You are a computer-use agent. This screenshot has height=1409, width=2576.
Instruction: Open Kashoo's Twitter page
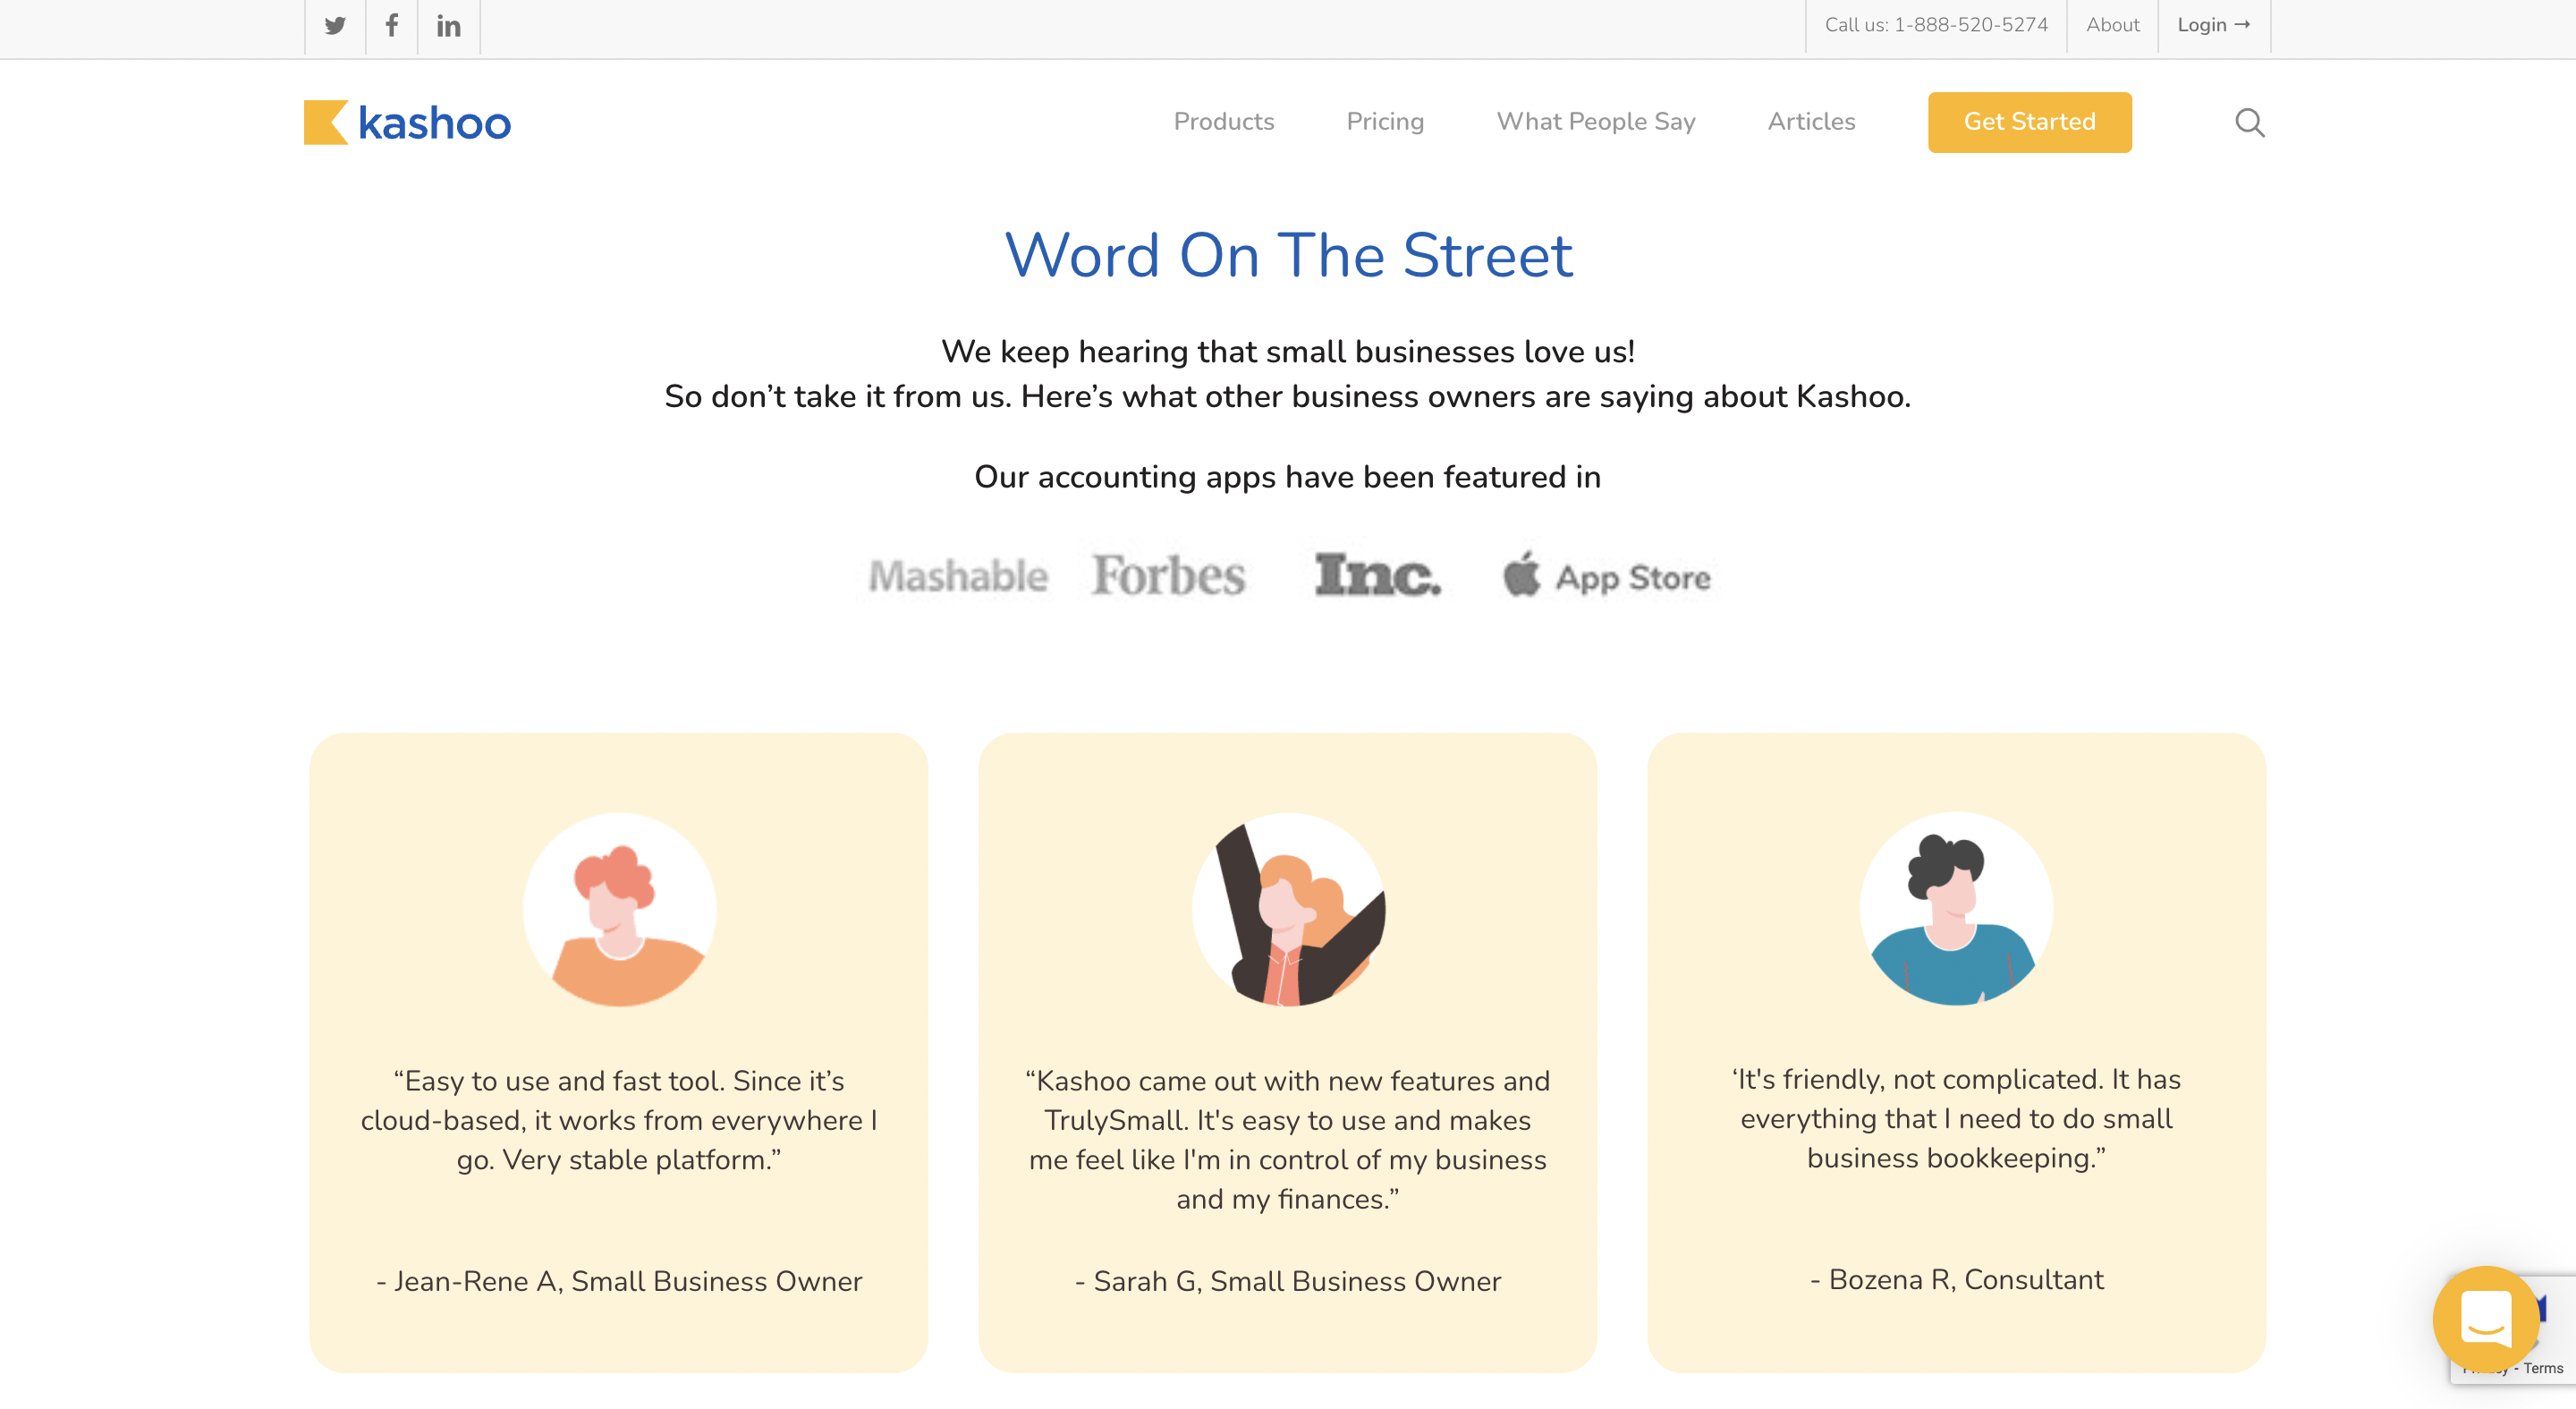point(335,26)
